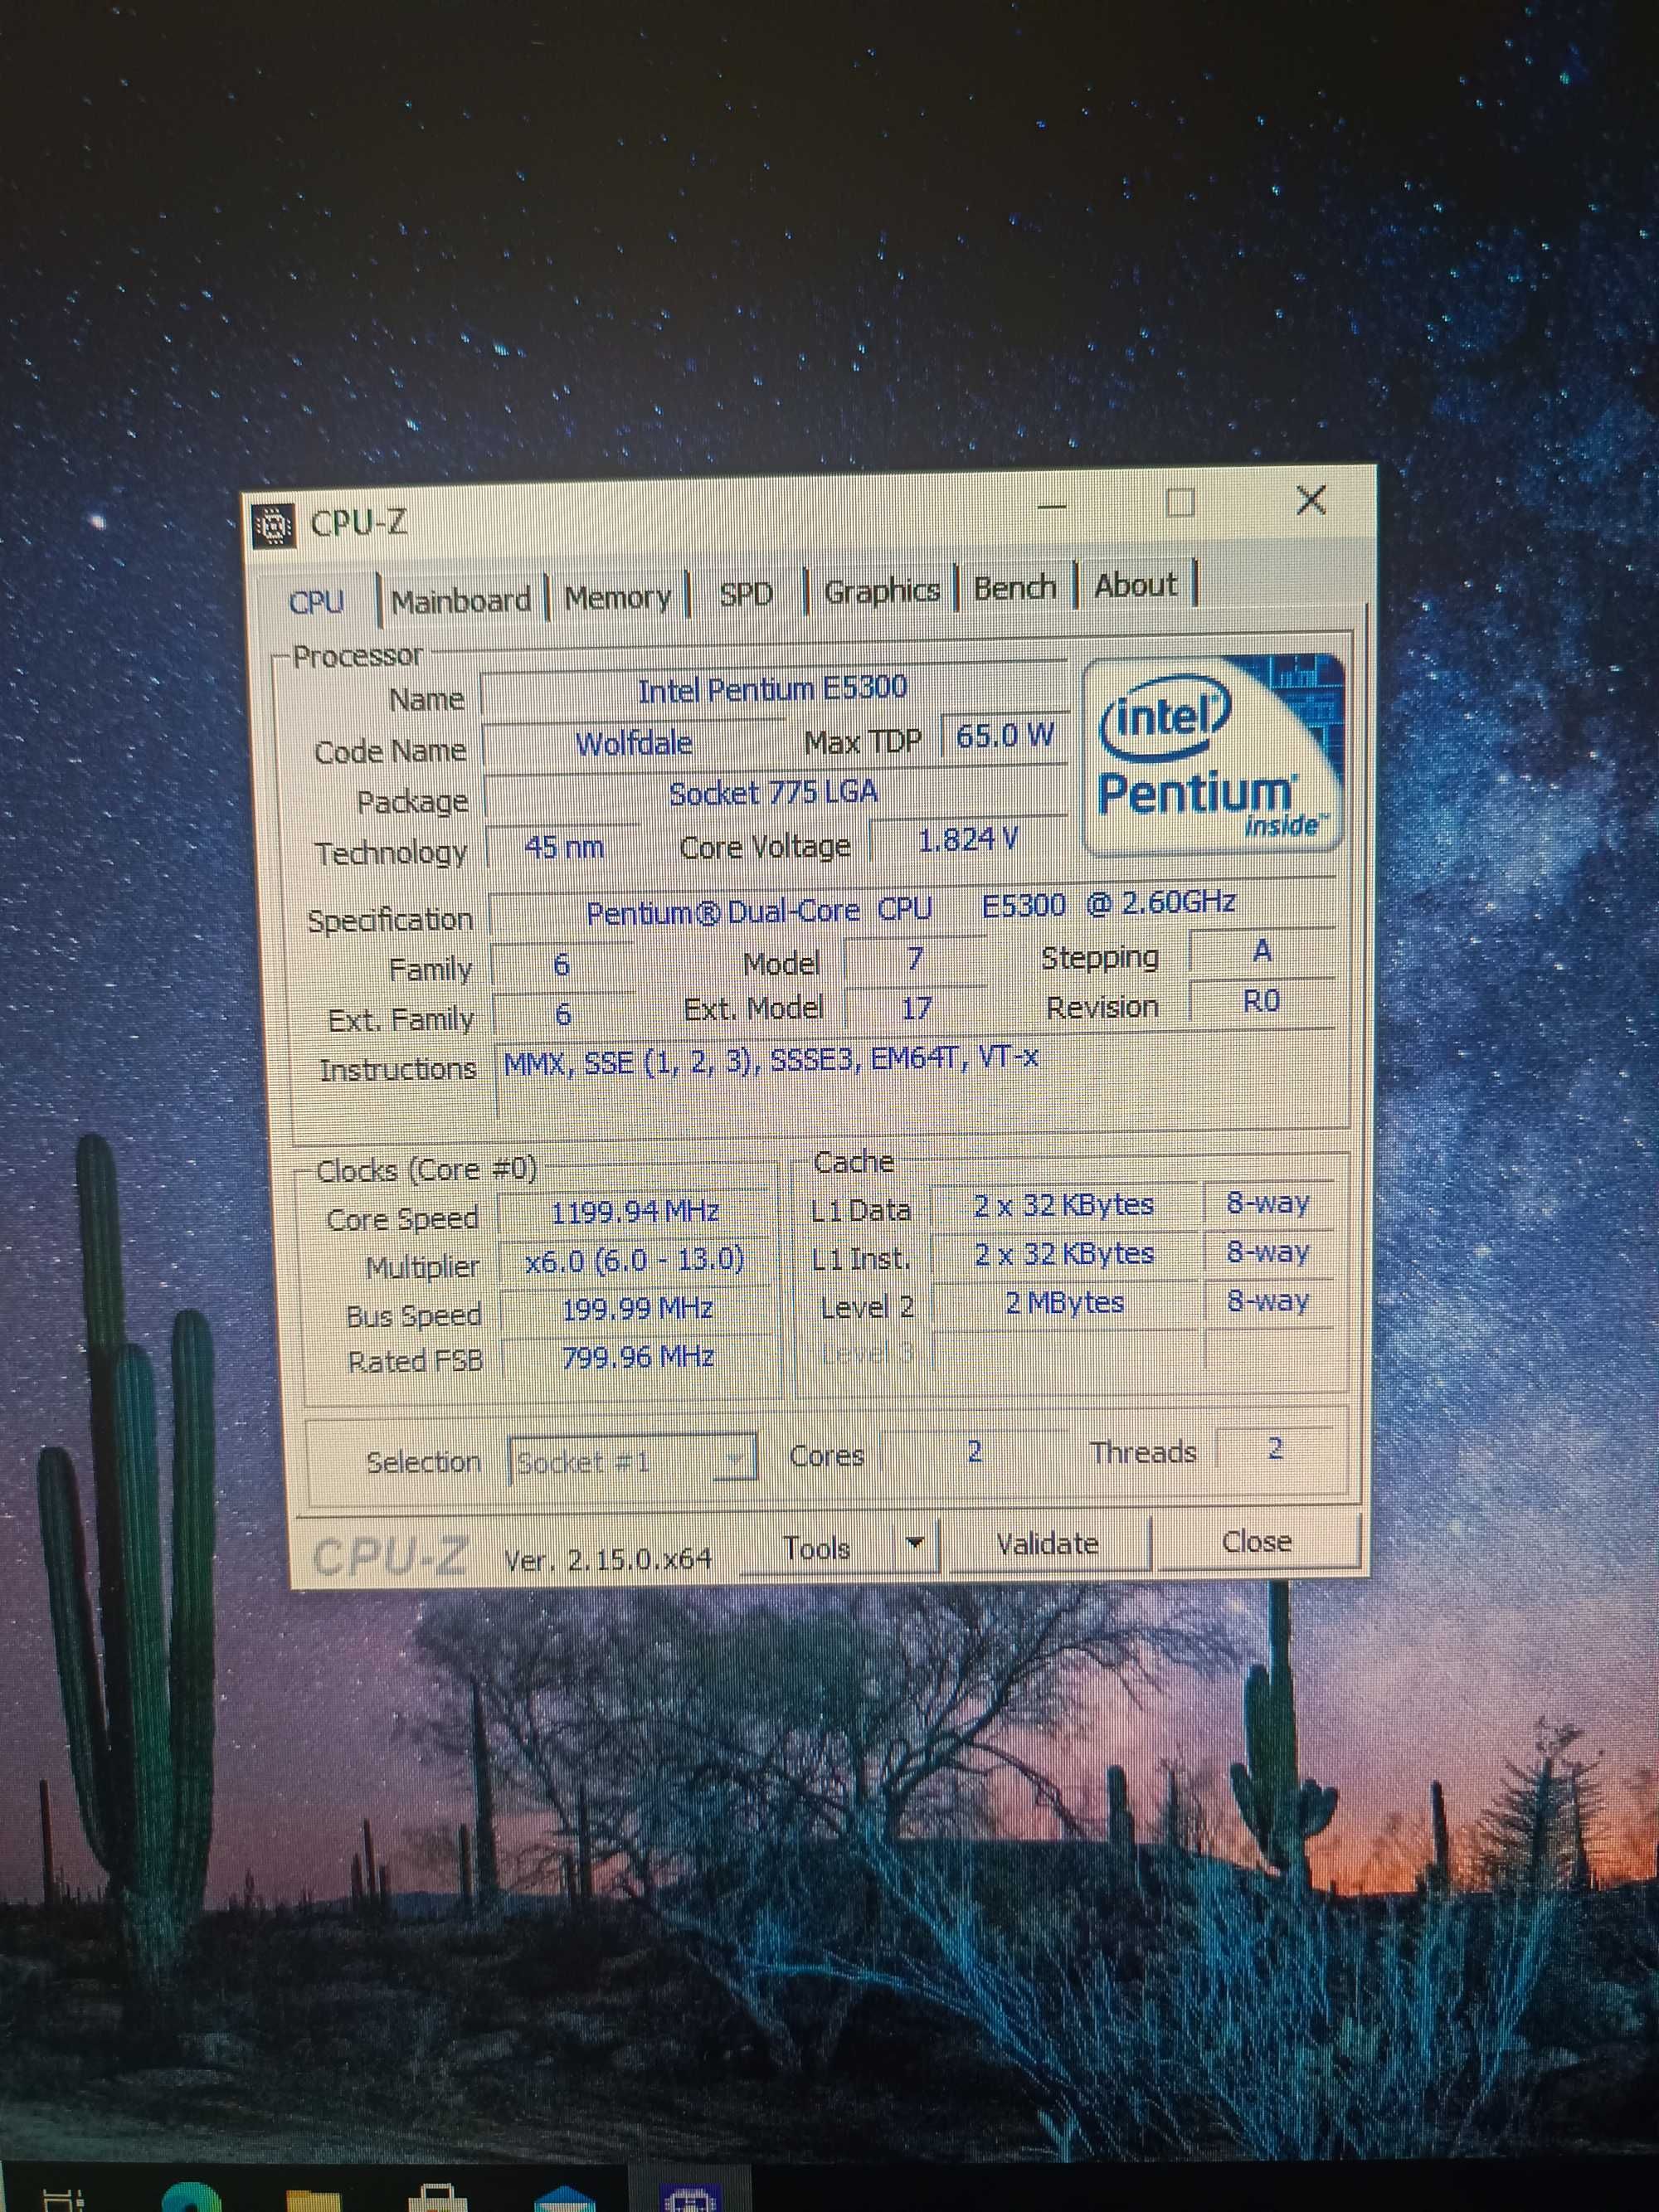Open the SPD tab

pos(746,594)
